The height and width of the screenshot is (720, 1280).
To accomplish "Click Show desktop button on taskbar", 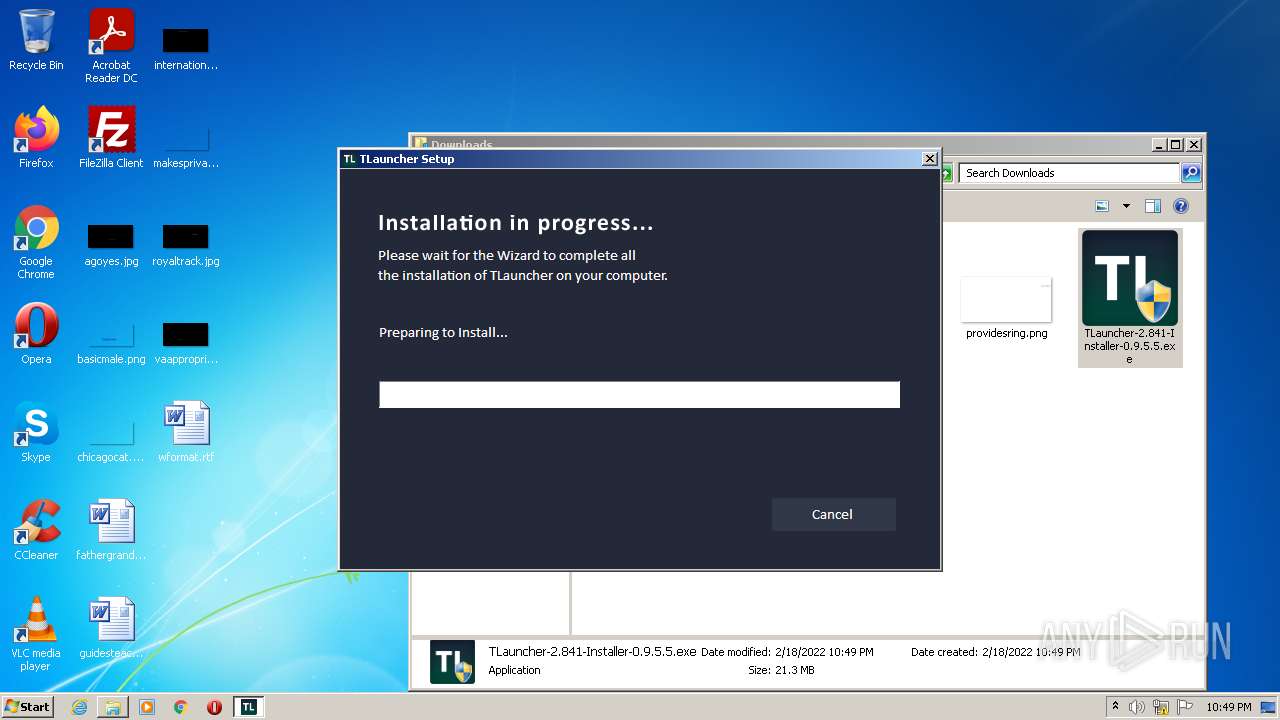I will coord(1270,707).
